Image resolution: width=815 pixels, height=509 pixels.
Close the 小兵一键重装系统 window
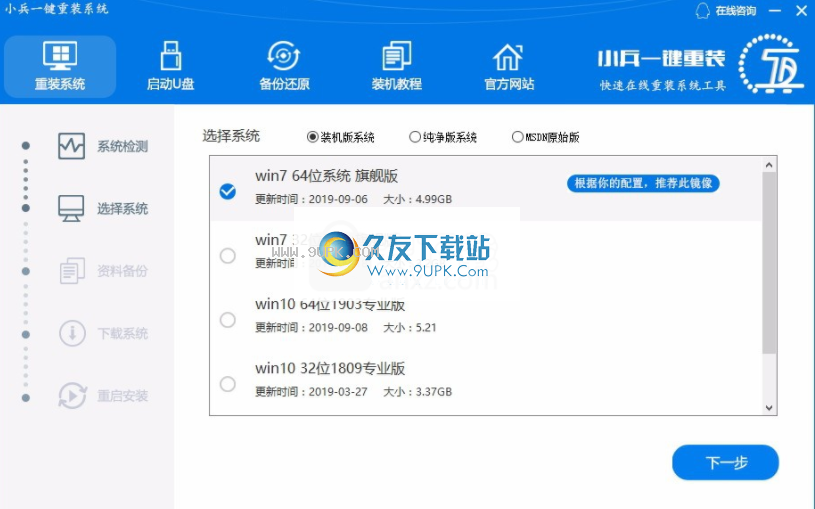[801, 11]
